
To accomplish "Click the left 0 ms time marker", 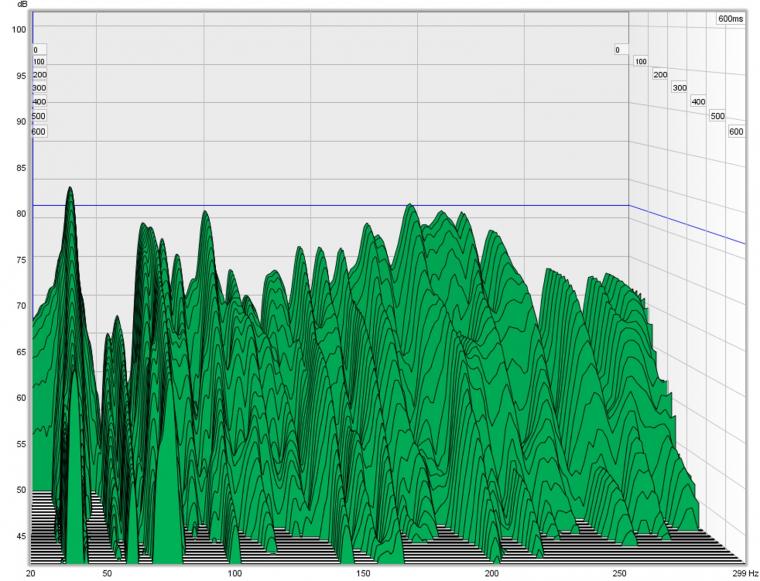I will (x=35, y=49).
